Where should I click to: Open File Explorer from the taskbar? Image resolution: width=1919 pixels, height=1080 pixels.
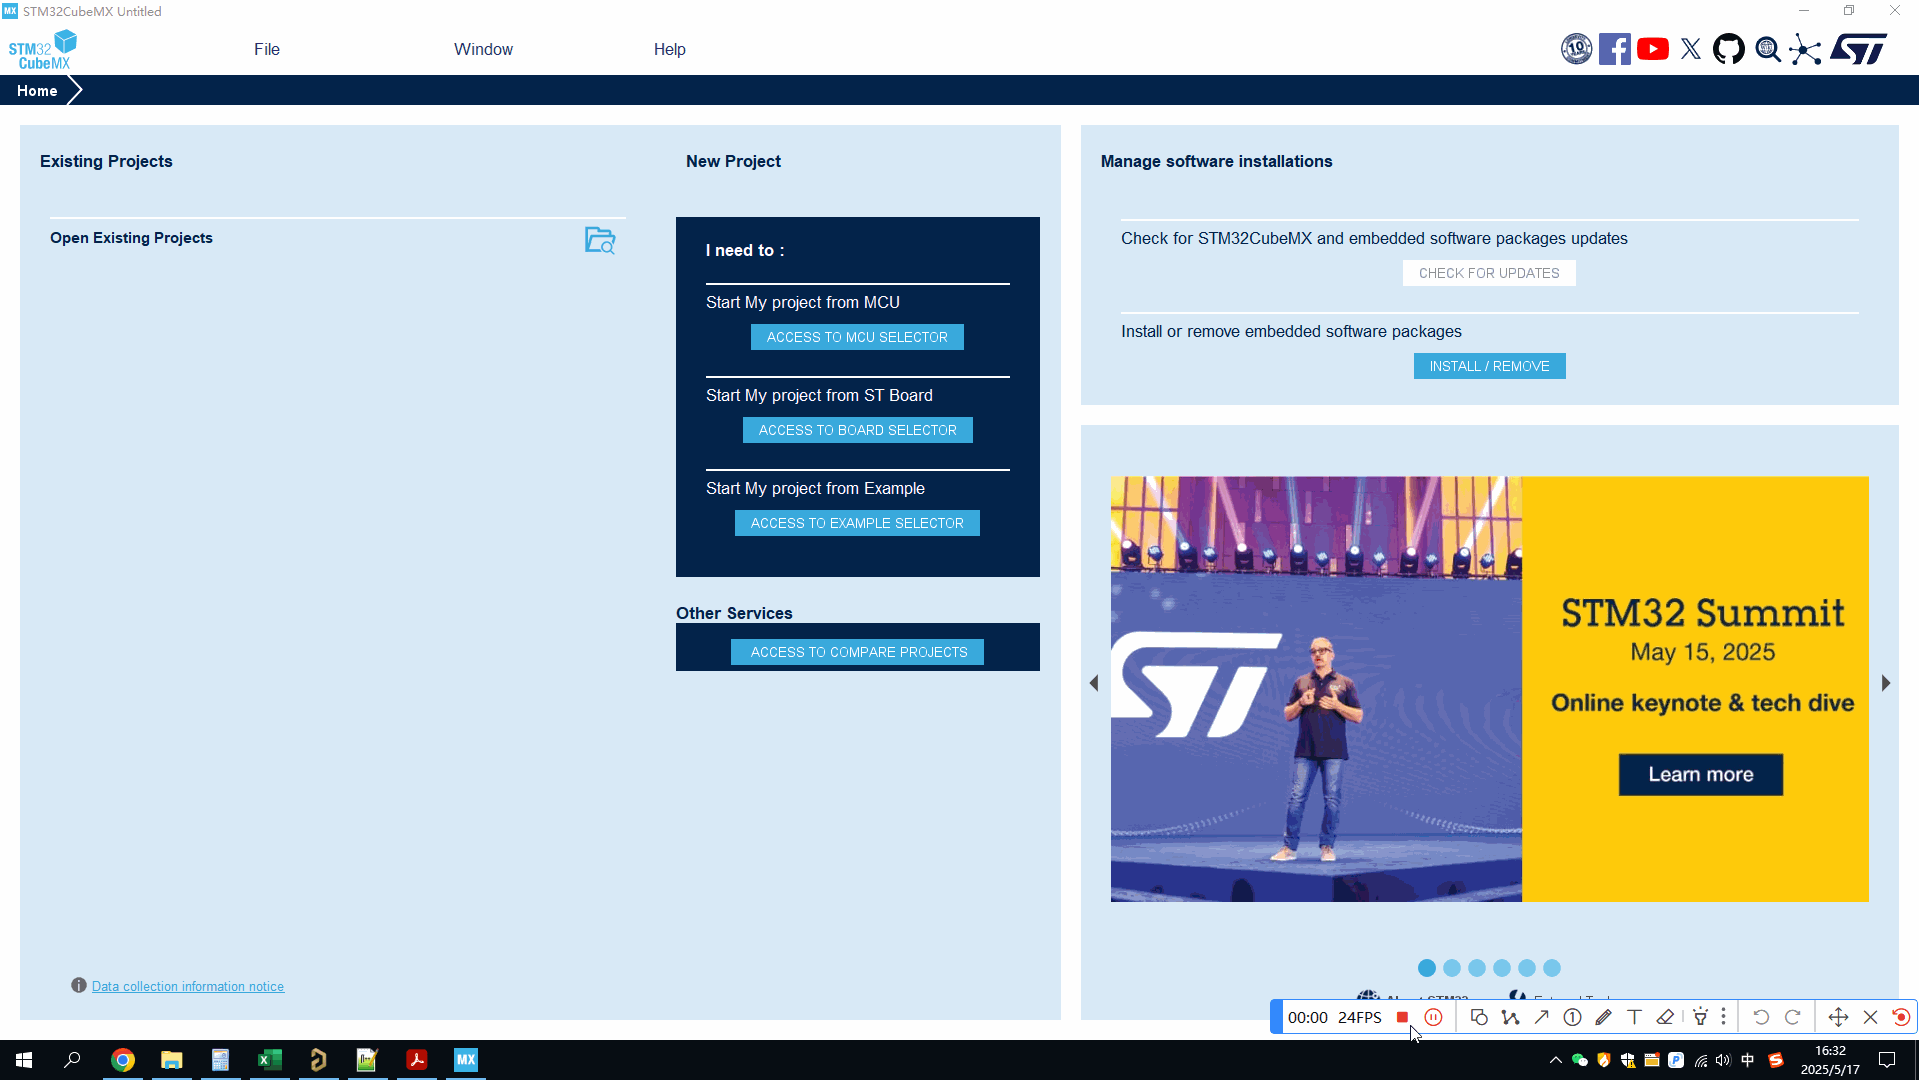tap(172, 1060)
